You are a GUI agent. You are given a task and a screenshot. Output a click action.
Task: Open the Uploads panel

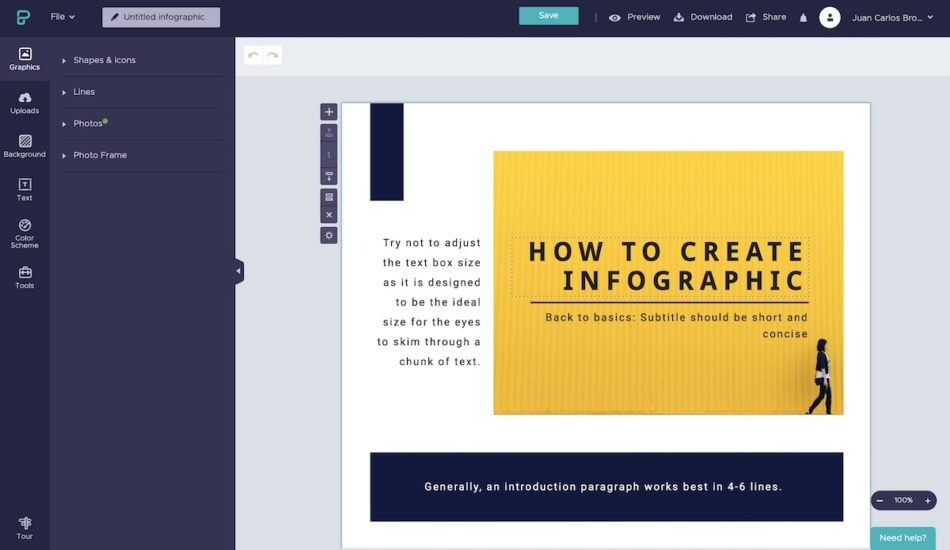click(x=24, y=102)
